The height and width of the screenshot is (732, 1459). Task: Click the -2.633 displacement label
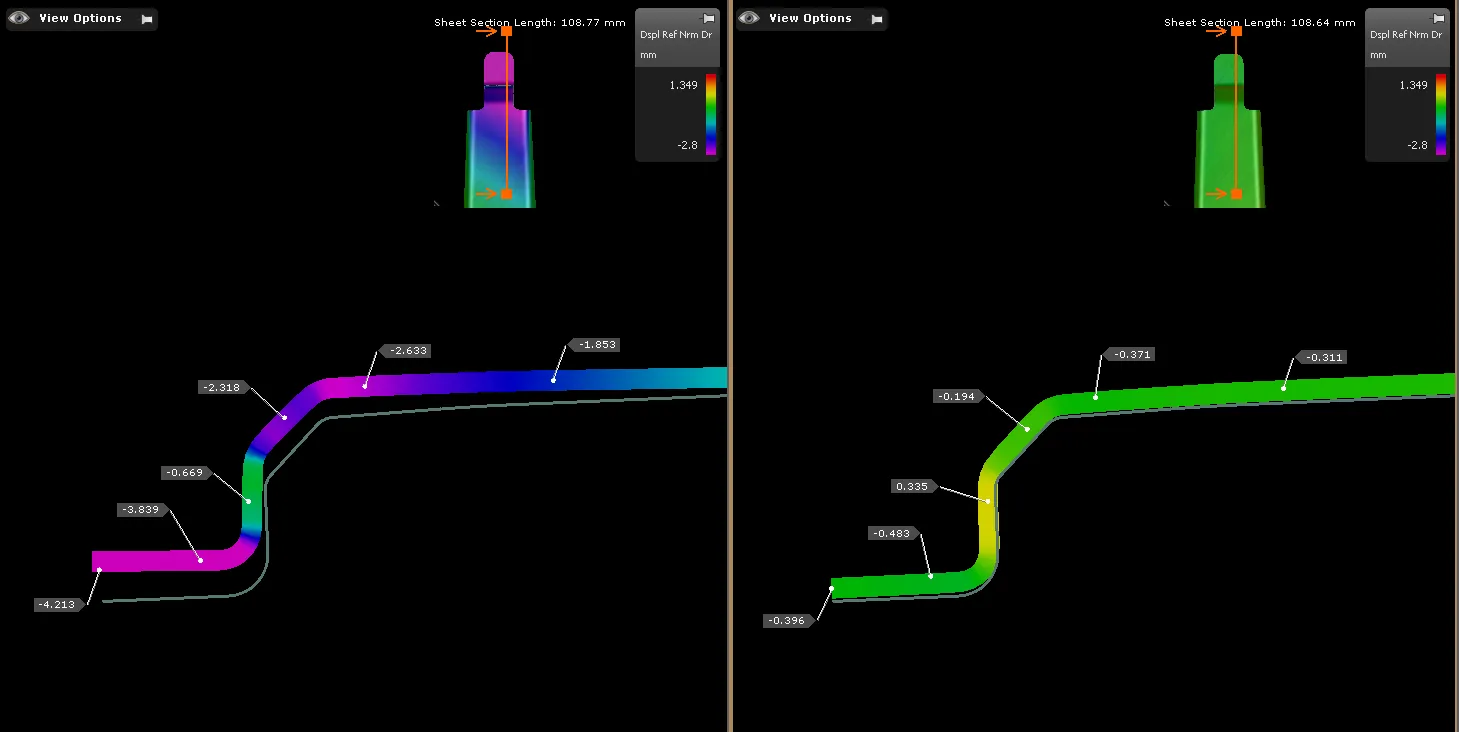click(407, 351)
